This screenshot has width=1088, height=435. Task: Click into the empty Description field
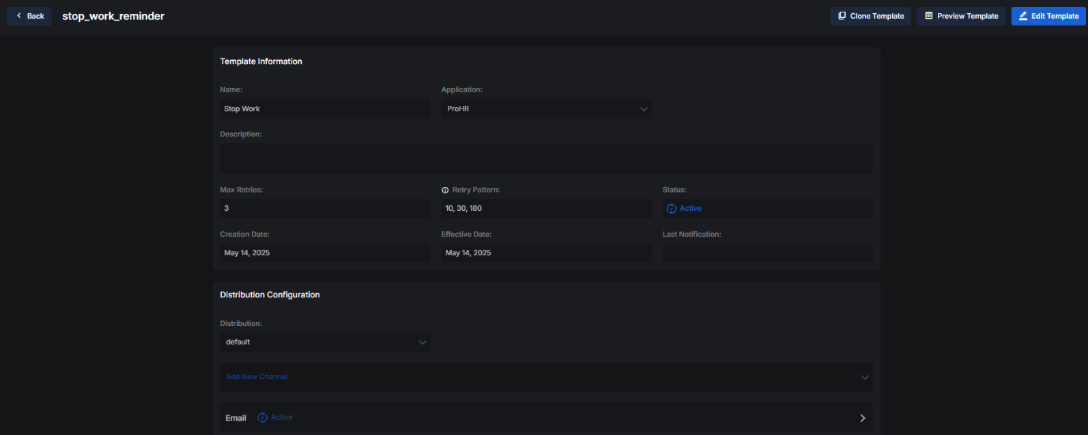[546, 157]
